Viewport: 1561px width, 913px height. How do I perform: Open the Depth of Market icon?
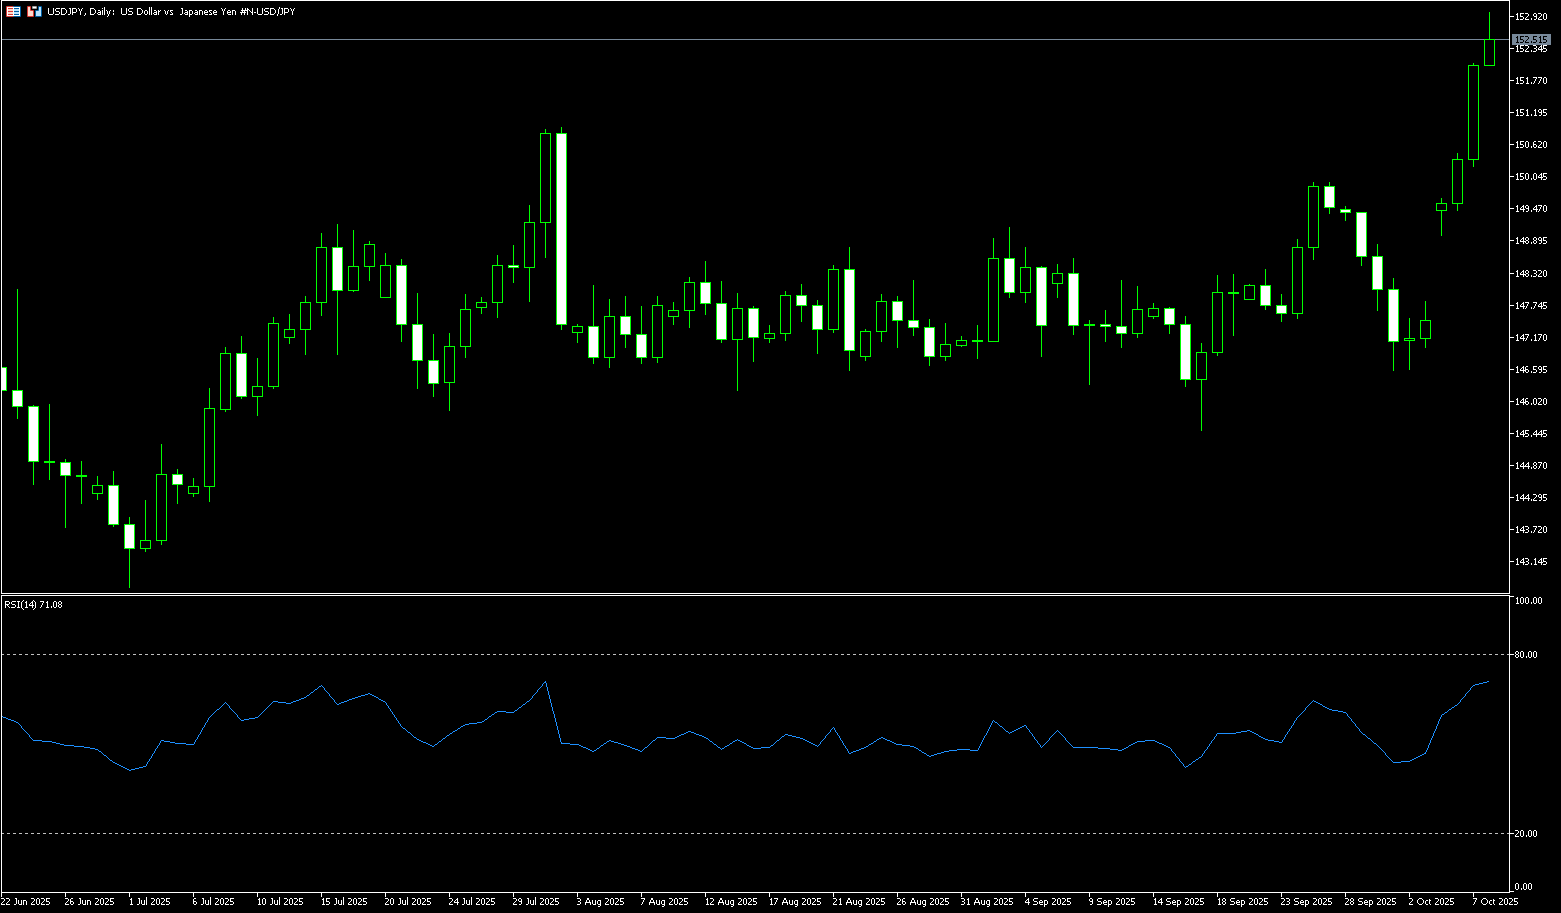coord(34,11)
